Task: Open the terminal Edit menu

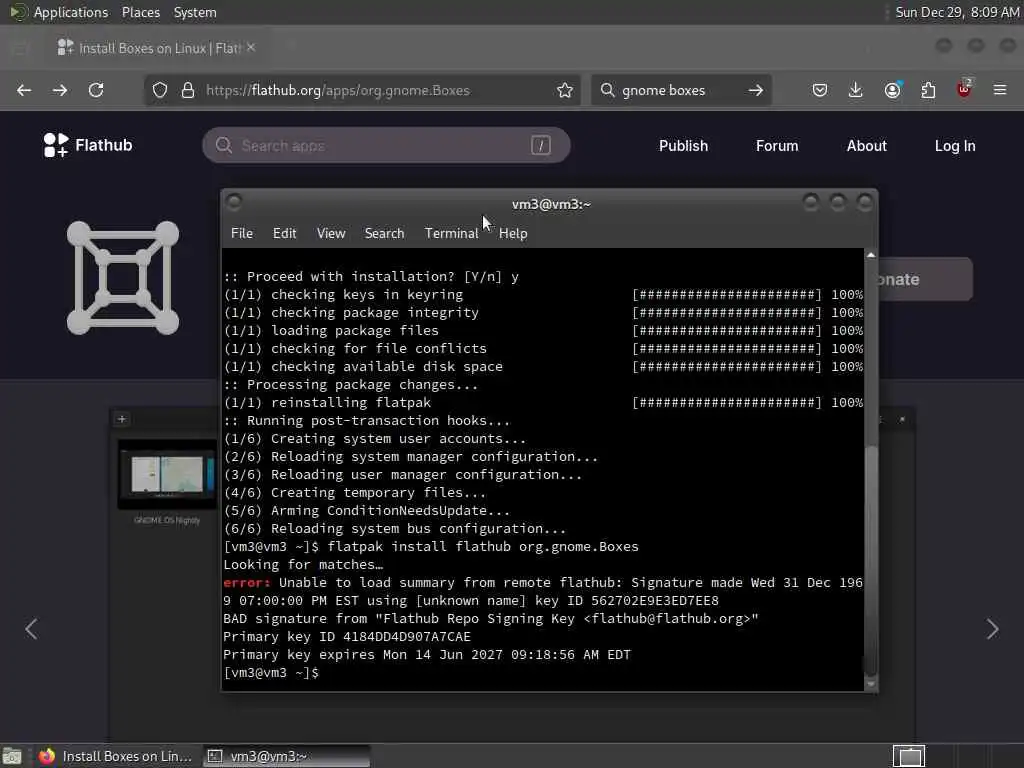Action: coord(284,233)
